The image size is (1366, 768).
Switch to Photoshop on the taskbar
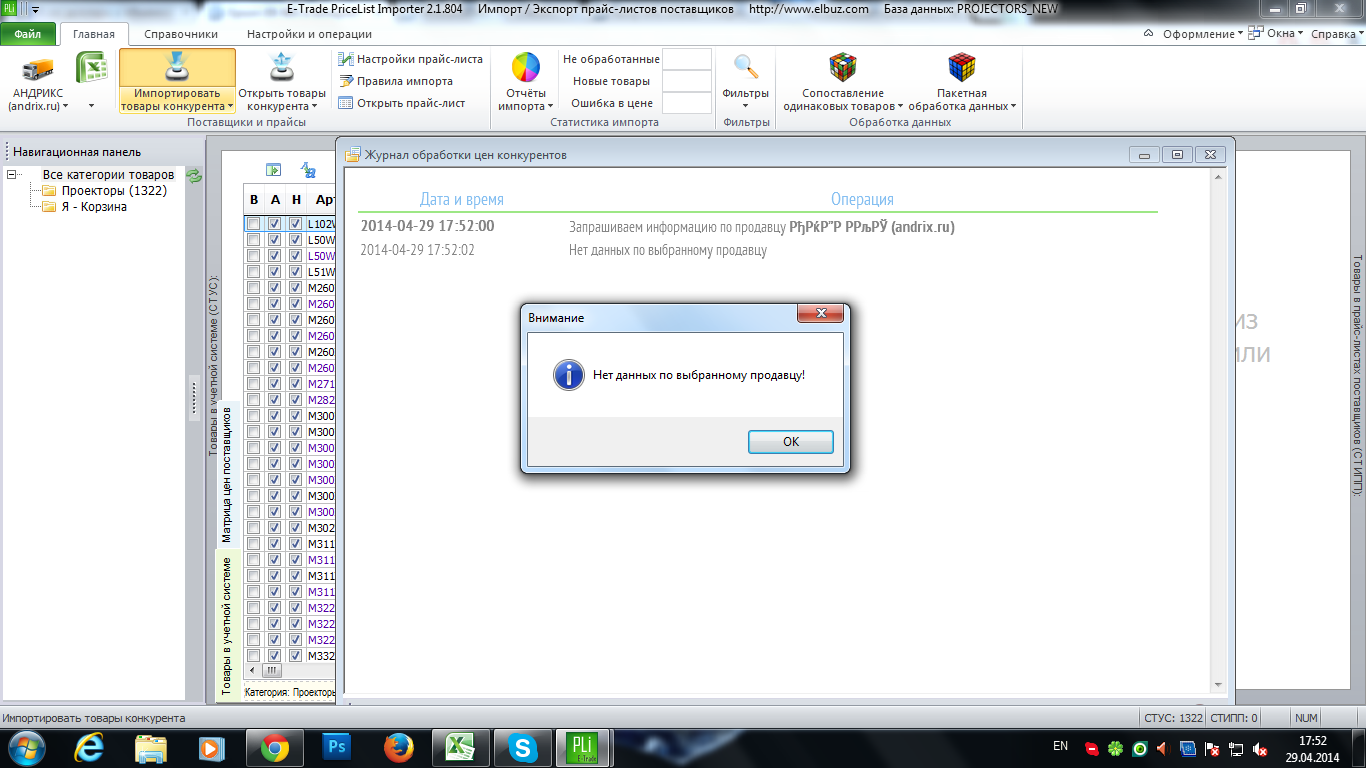click(x=336, y=746)
